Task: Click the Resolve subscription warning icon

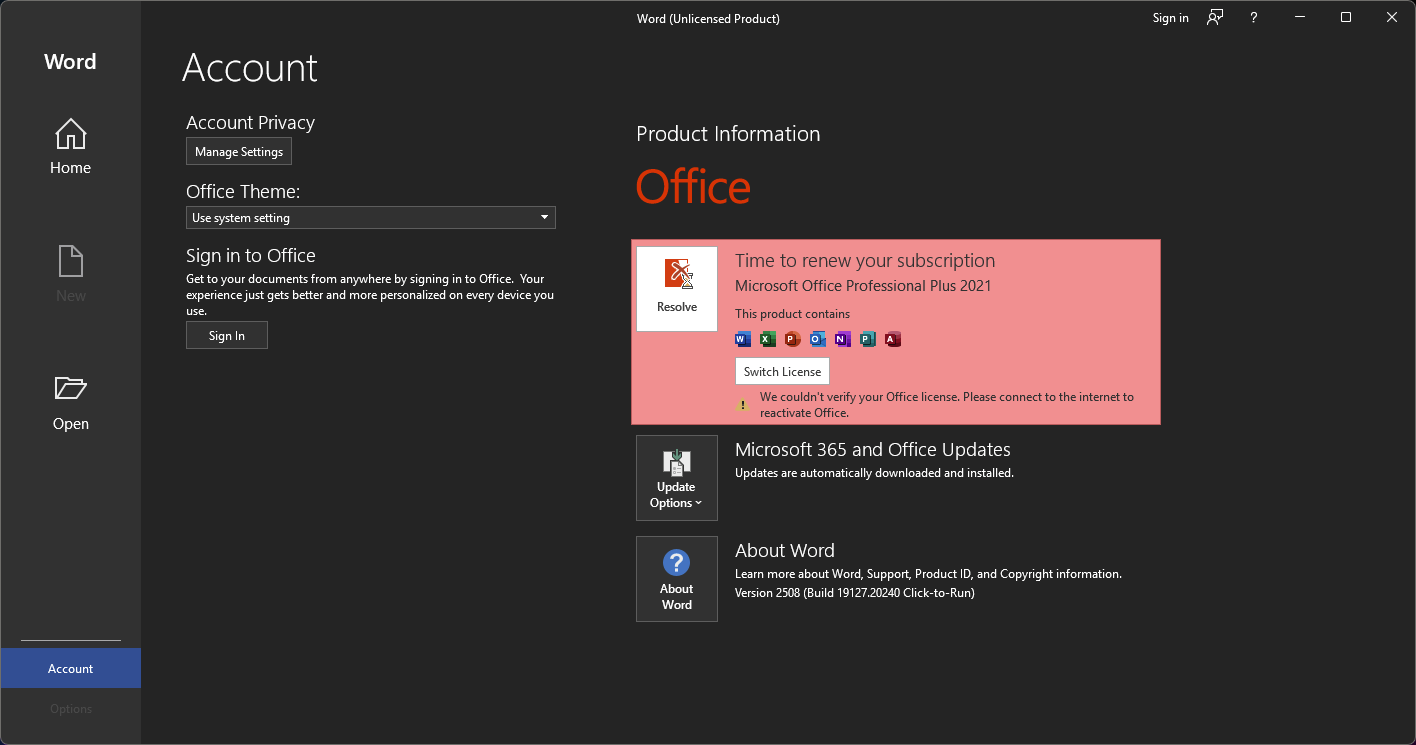Action: tap(676, 280)
